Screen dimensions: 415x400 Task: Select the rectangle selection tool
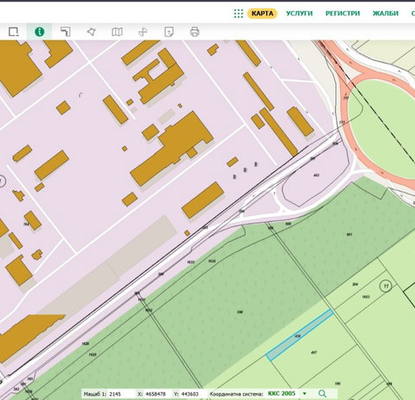[x=14, y=32]
